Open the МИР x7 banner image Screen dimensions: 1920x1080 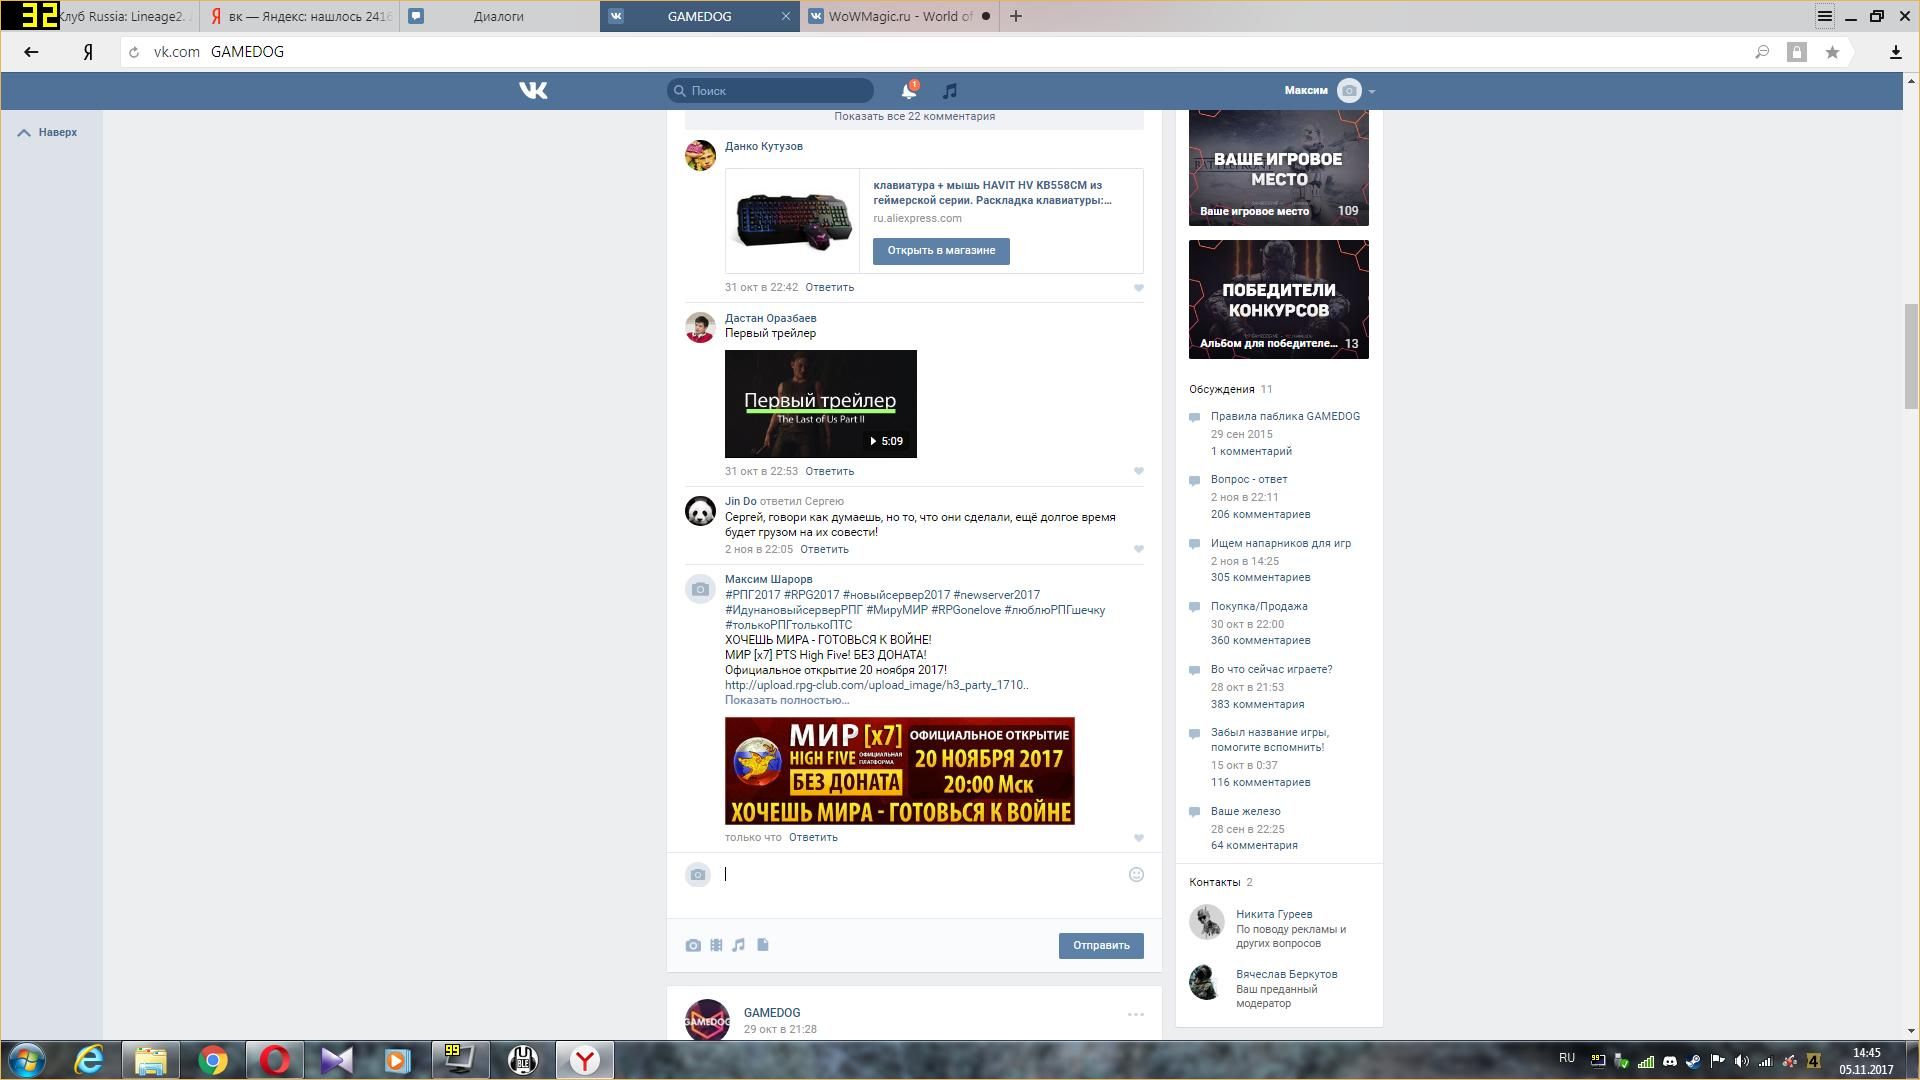coord(900,771)
